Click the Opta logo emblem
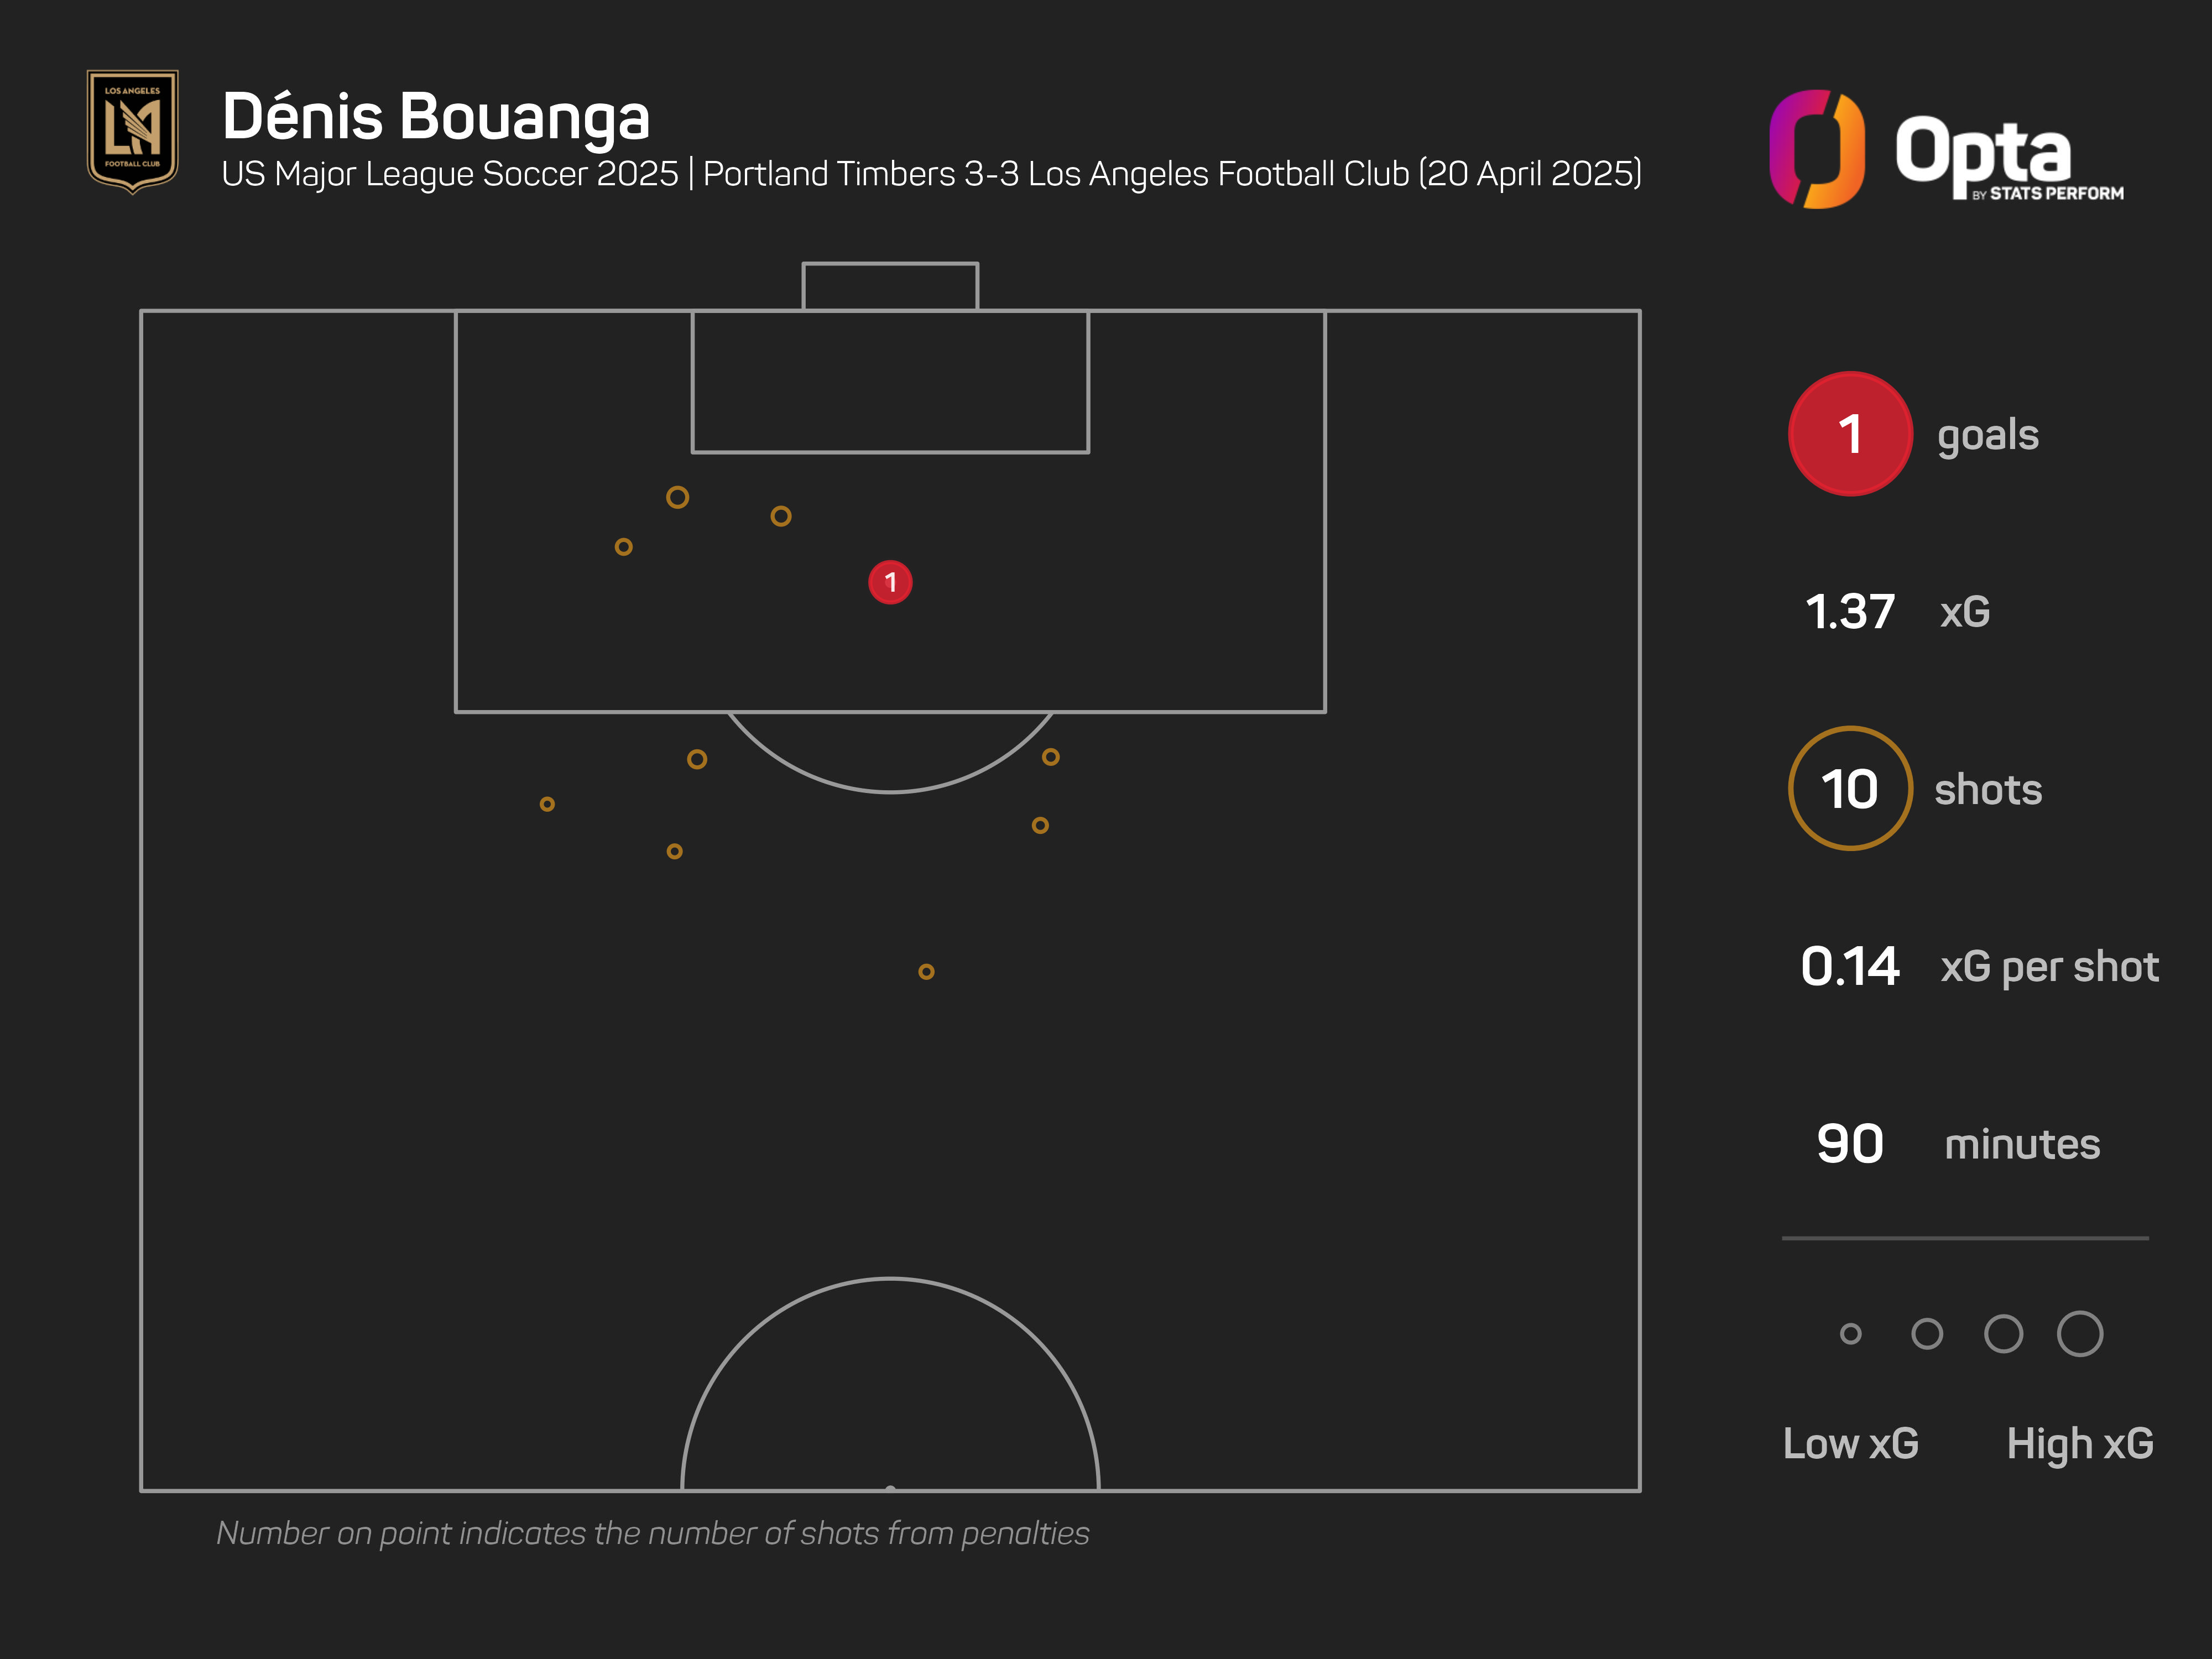This screenshot has height=1659, width=2212. 1816,149
